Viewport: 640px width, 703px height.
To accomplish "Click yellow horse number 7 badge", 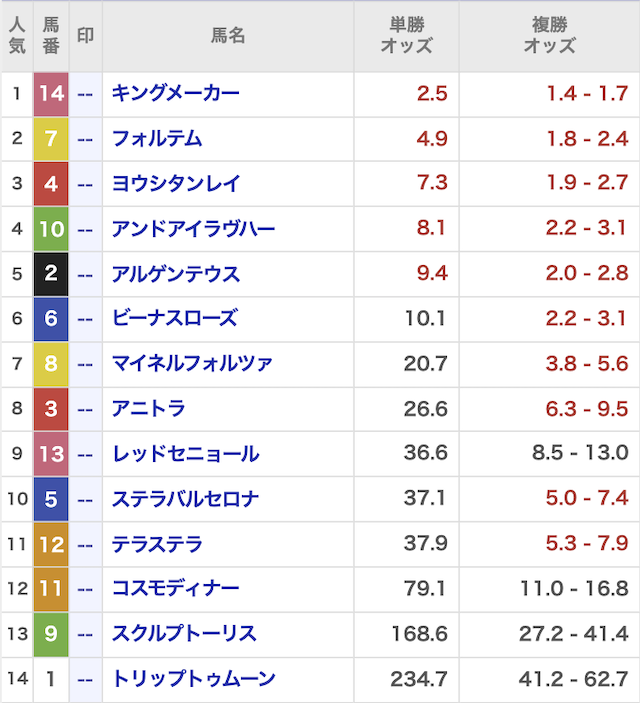I will pyautogui.click(x=51, y=139).
